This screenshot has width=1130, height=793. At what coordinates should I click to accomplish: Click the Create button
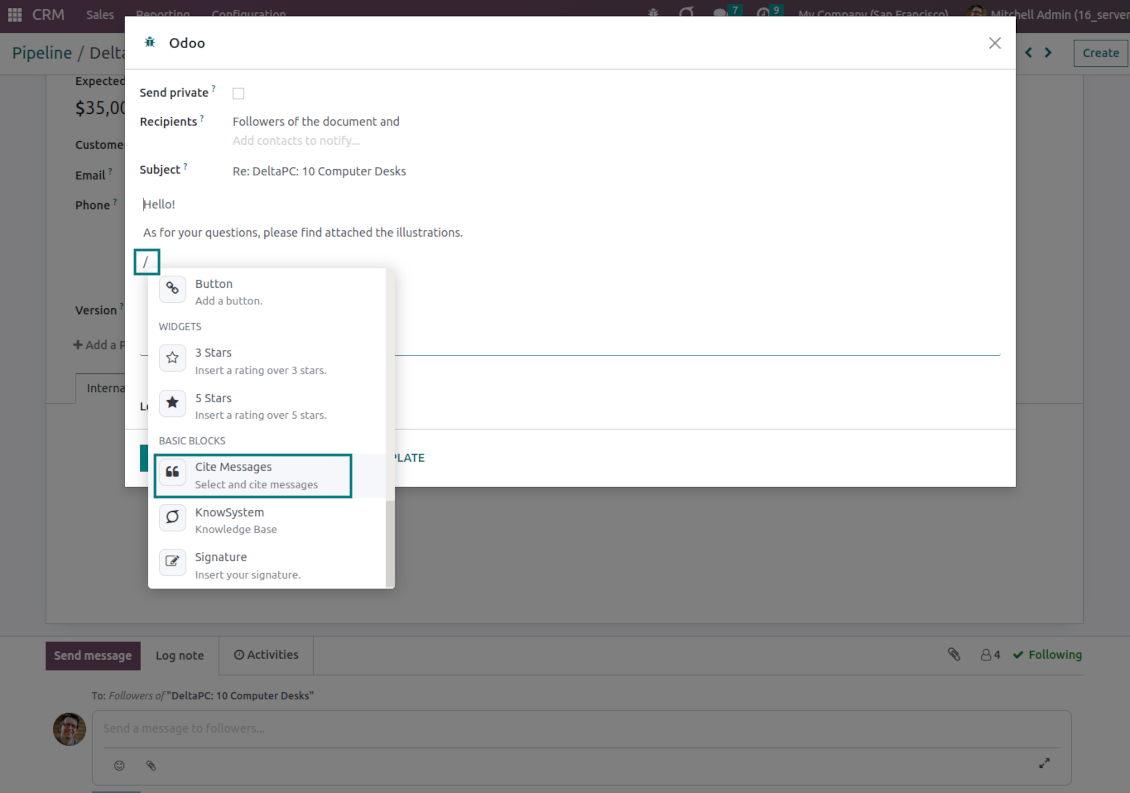point(1100,53)
